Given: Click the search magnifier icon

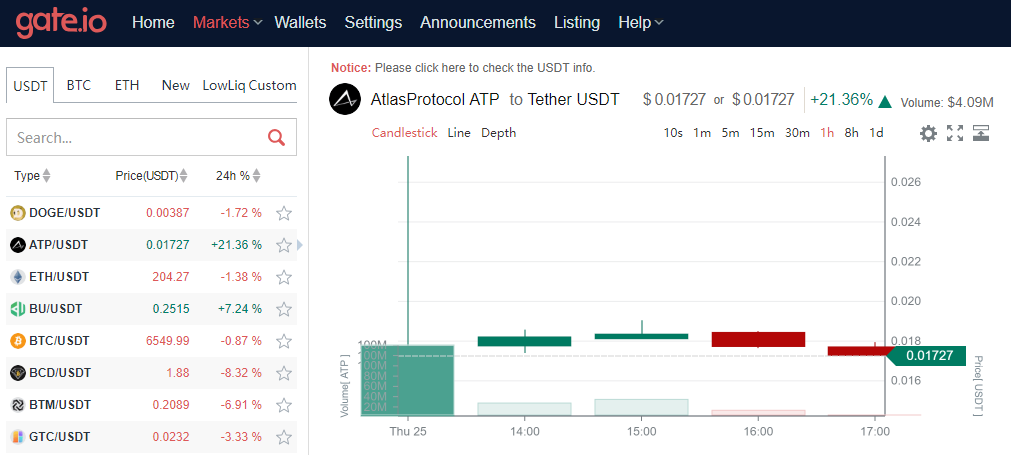Looking at the screenshot, I should point(276,138).
